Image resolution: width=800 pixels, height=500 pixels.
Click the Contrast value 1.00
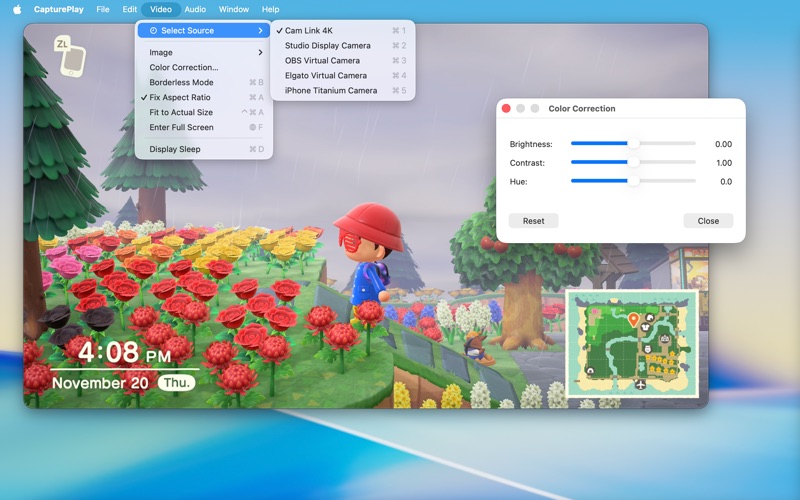[724, 163]
